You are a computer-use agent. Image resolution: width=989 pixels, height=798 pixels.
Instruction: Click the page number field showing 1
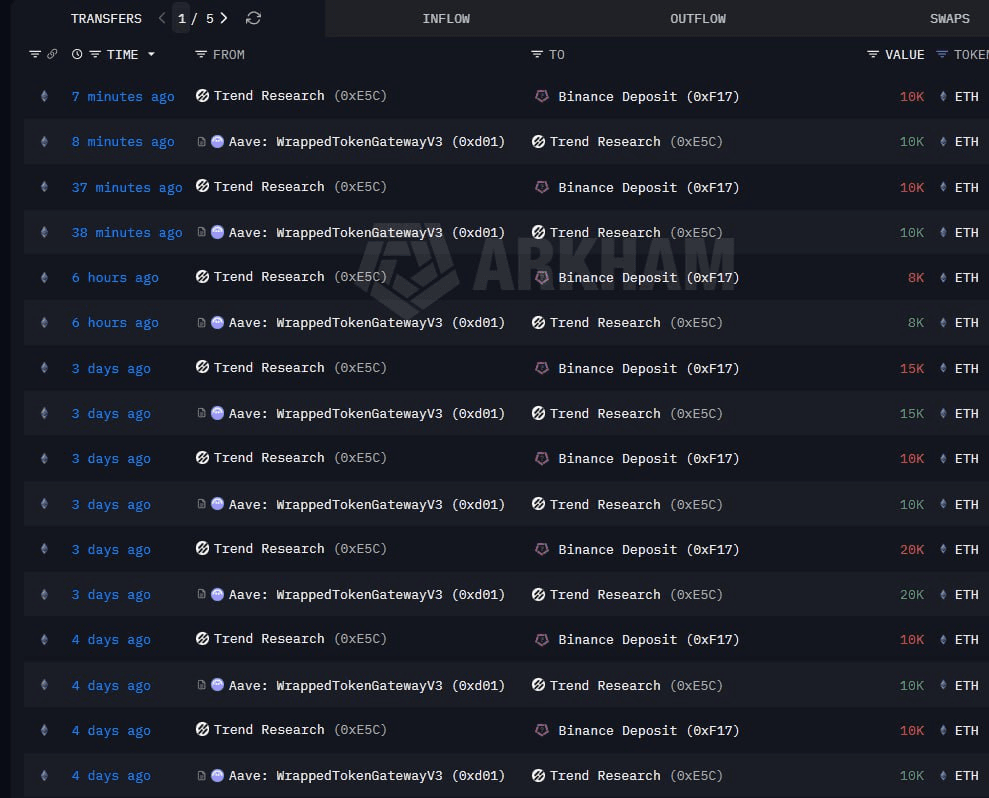(x=181, y=18)
